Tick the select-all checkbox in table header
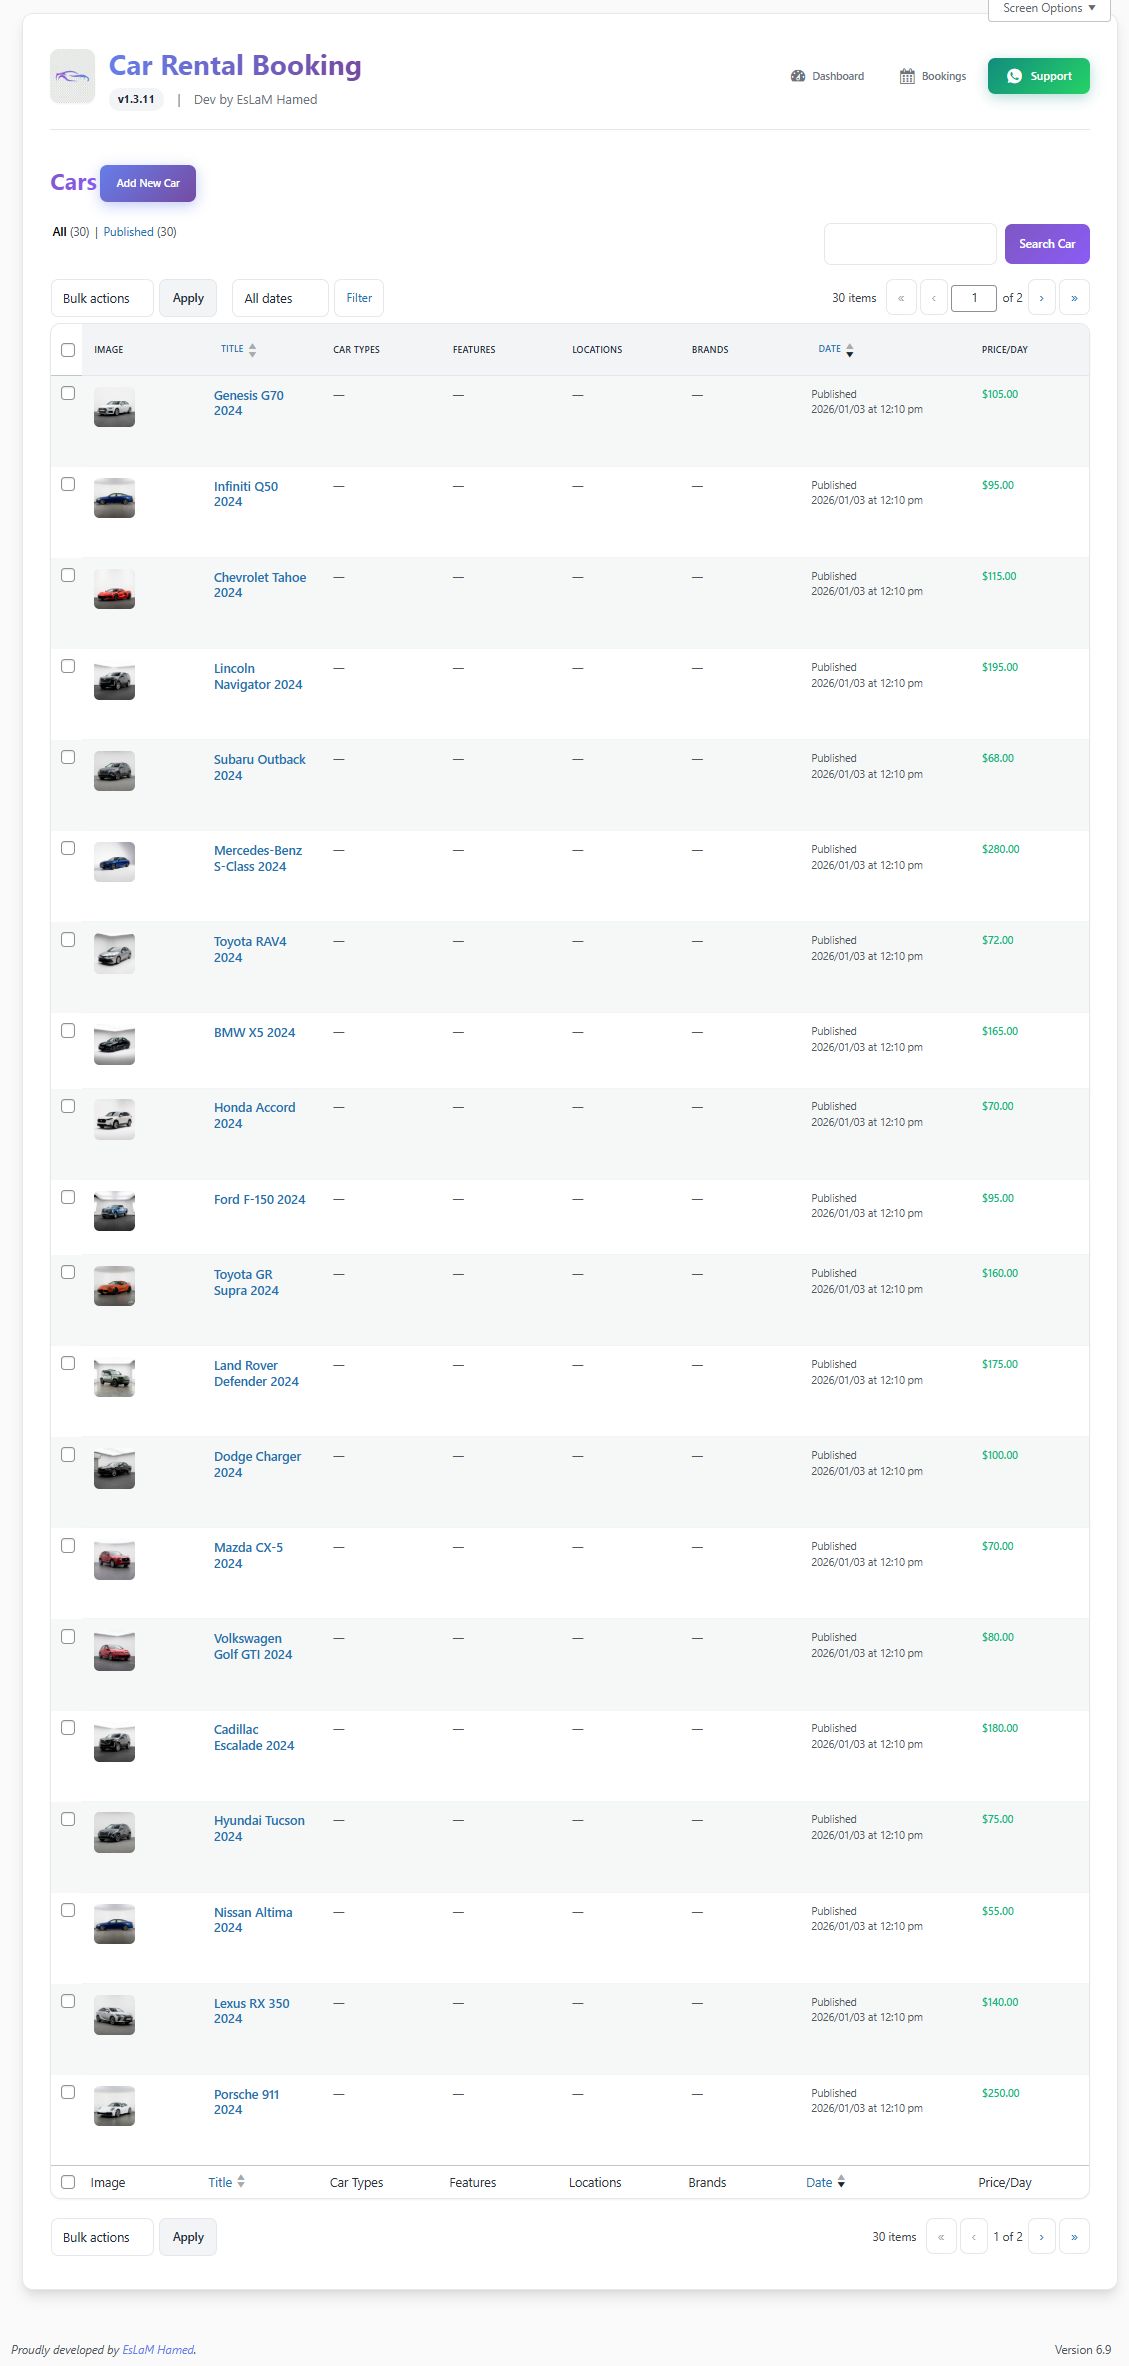1129x2366 pixels. pyautogui.click(x=68, y=350)
